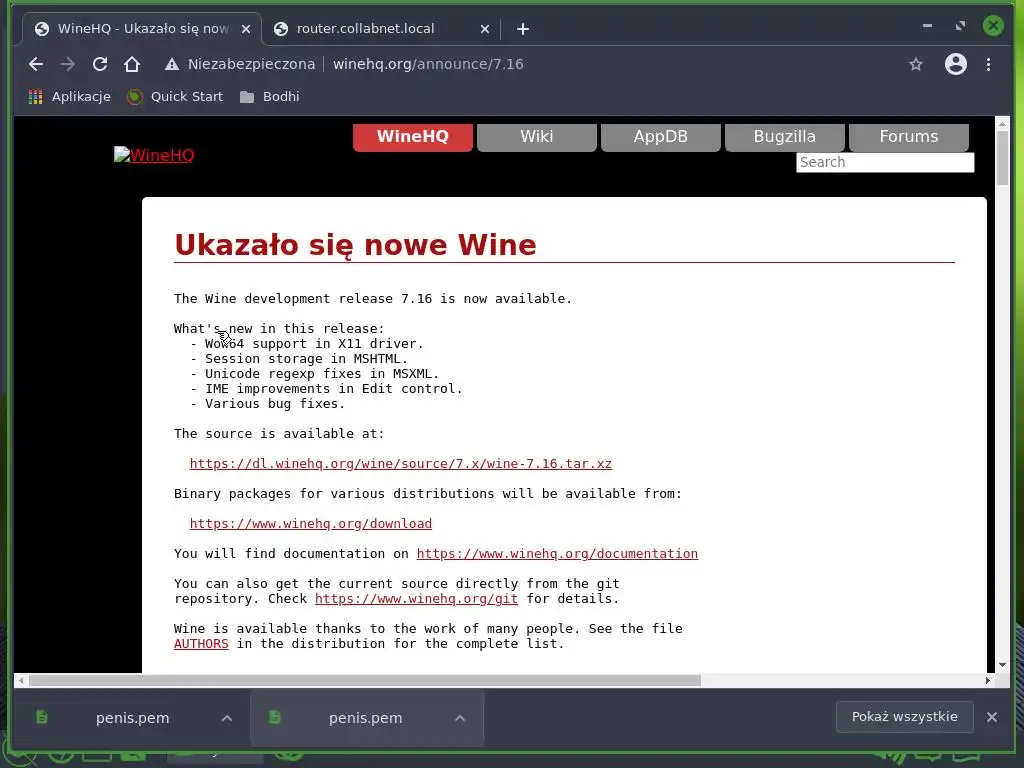1024x768 pixels.
Task: Expand options for second penis.pem download
Action: pos(460,718)
